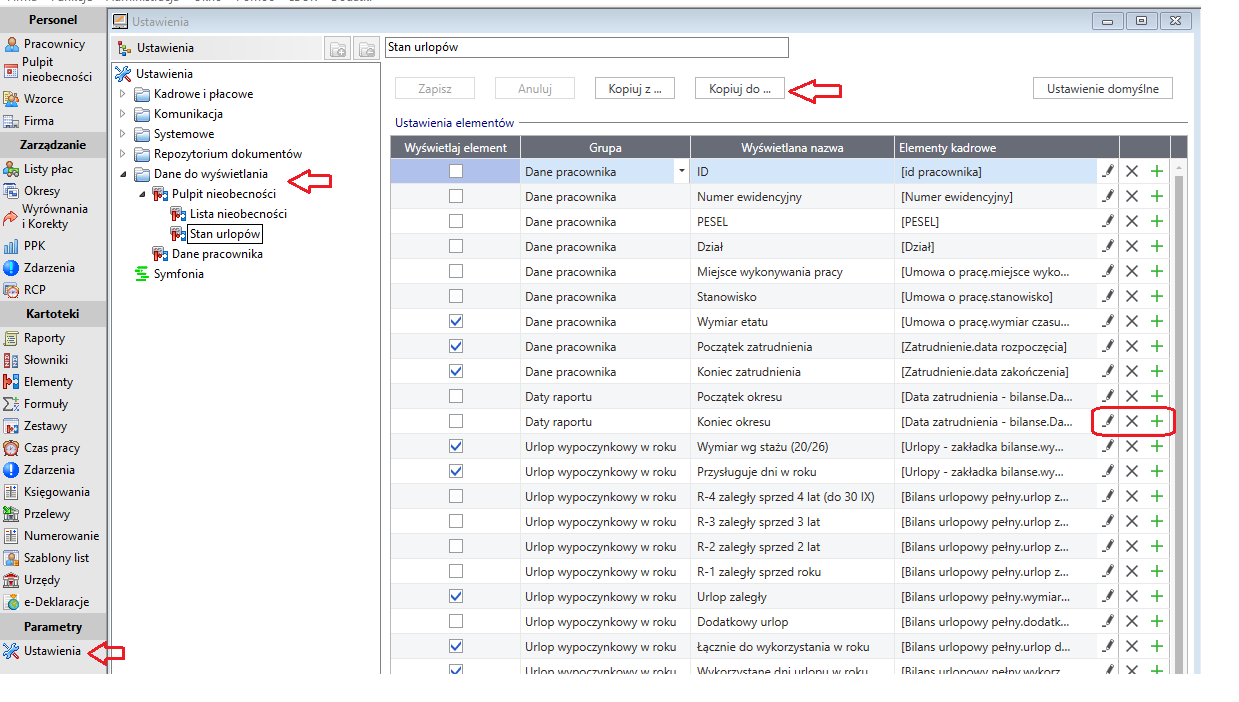Select Symfonia in the settings tree

coord(179,274)
